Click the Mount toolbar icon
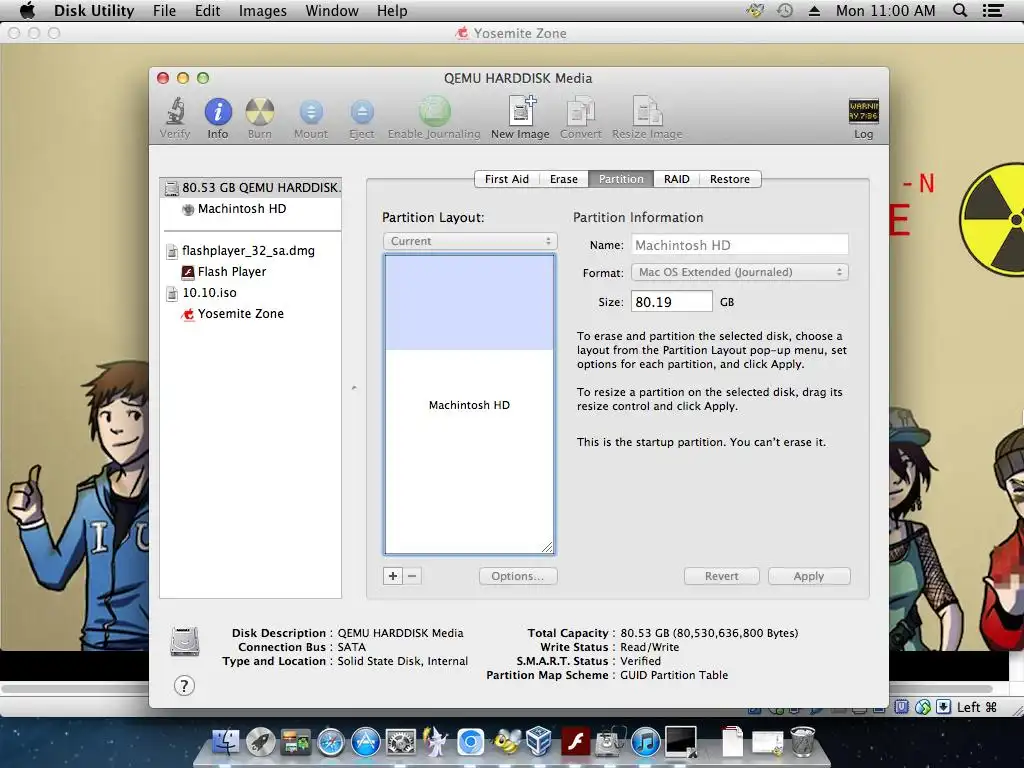The width and height of the screenshot is (1024, 768). pyautogui.click(x=311, y=118)
